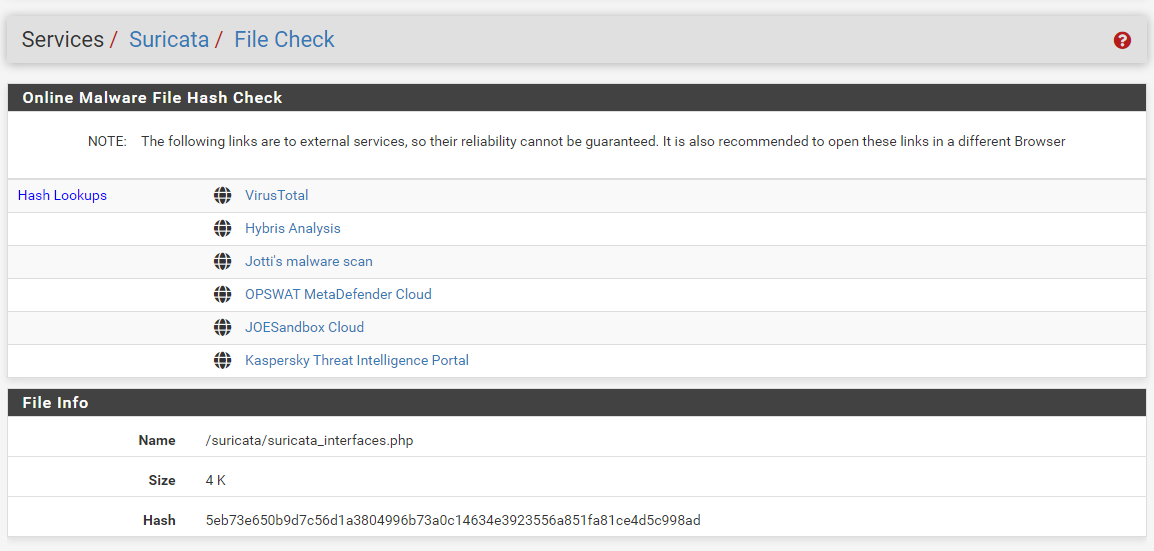Click the hash value starting with 5eb73e65

(x=453, y=521)
